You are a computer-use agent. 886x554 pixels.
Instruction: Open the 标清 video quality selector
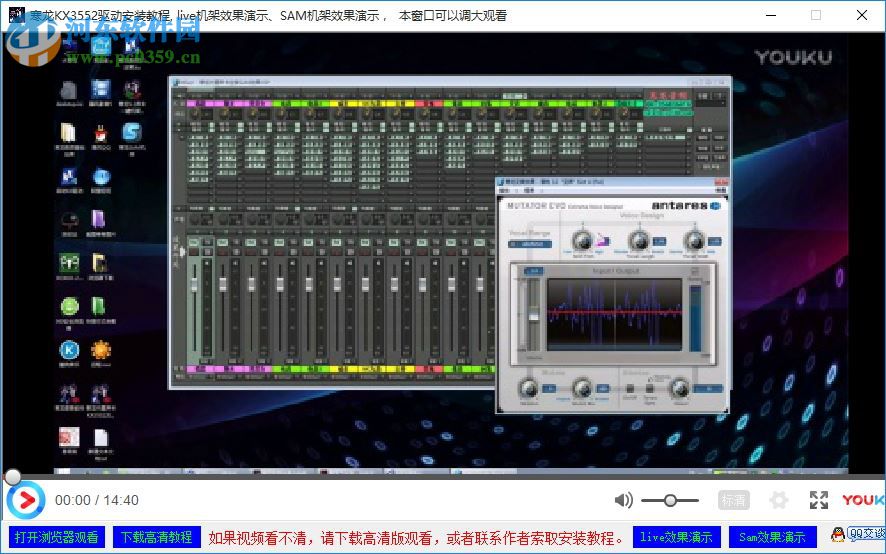[x=733, y=500]
